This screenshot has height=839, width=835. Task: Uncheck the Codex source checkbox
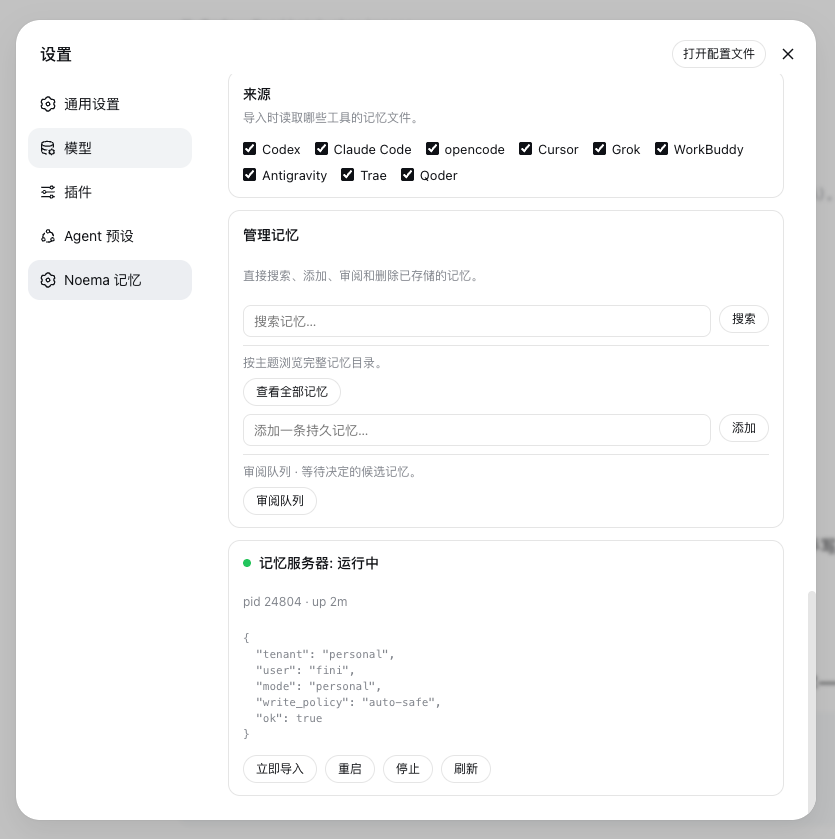pyautogui.click(x=249, y=149)
